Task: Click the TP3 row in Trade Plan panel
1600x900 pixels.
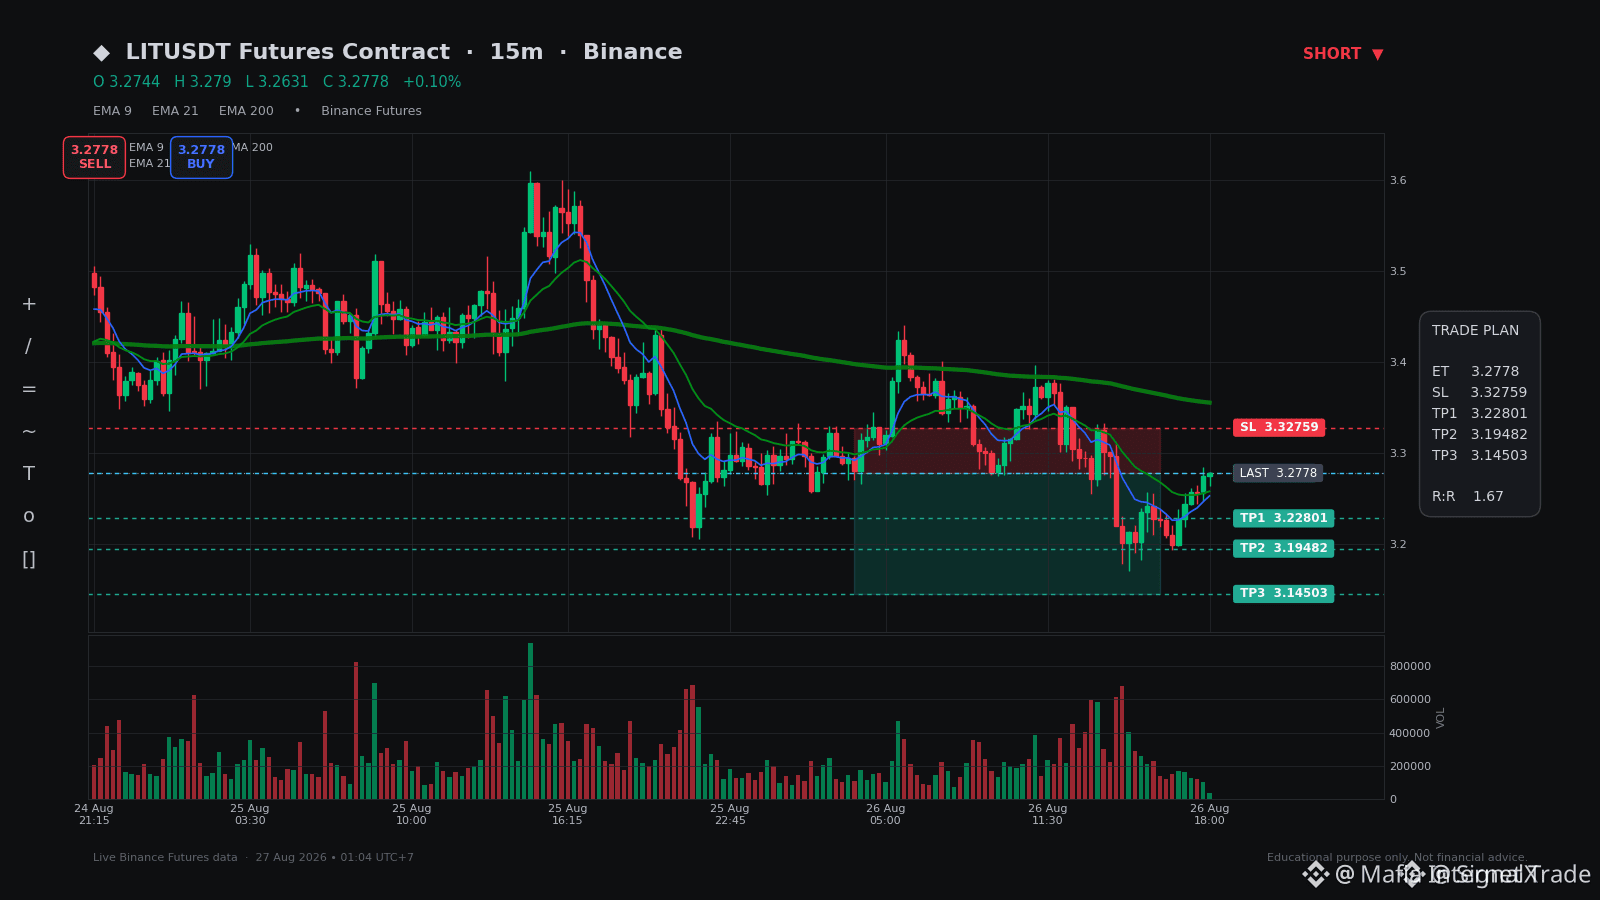Action: (x=1479, y=456)
